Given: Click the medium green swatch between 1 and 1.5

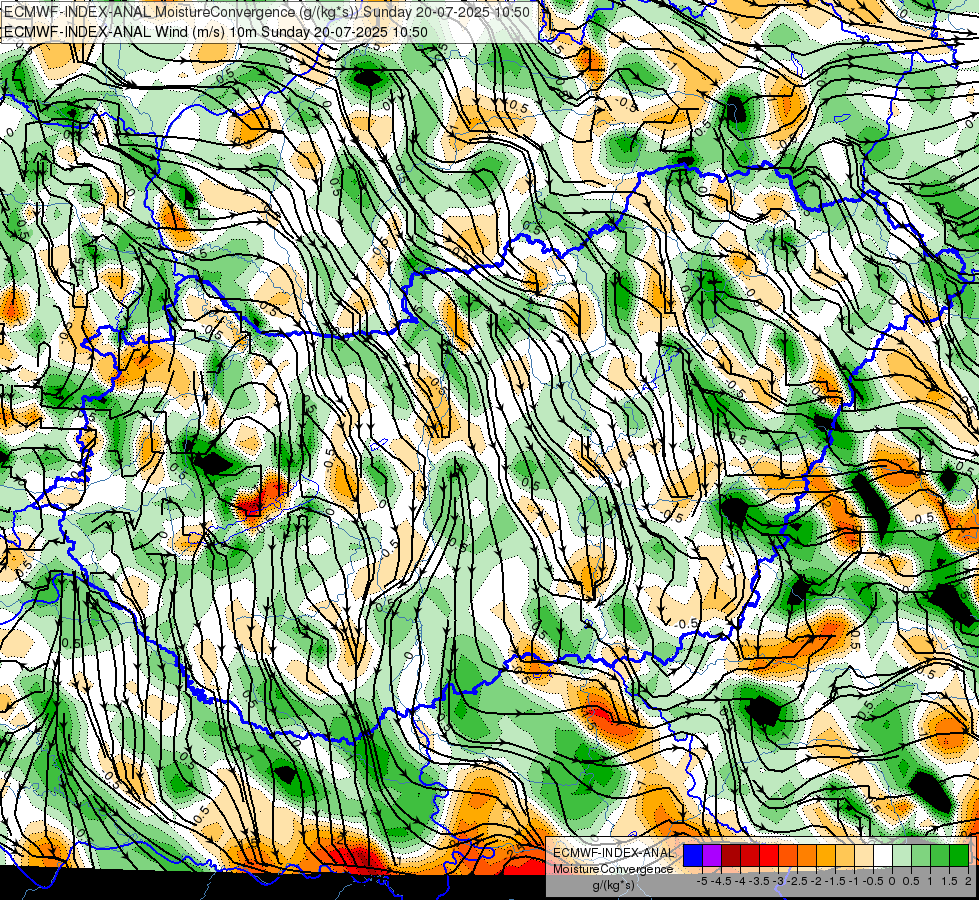Looking at the screenshot, I should coord(940,856).
